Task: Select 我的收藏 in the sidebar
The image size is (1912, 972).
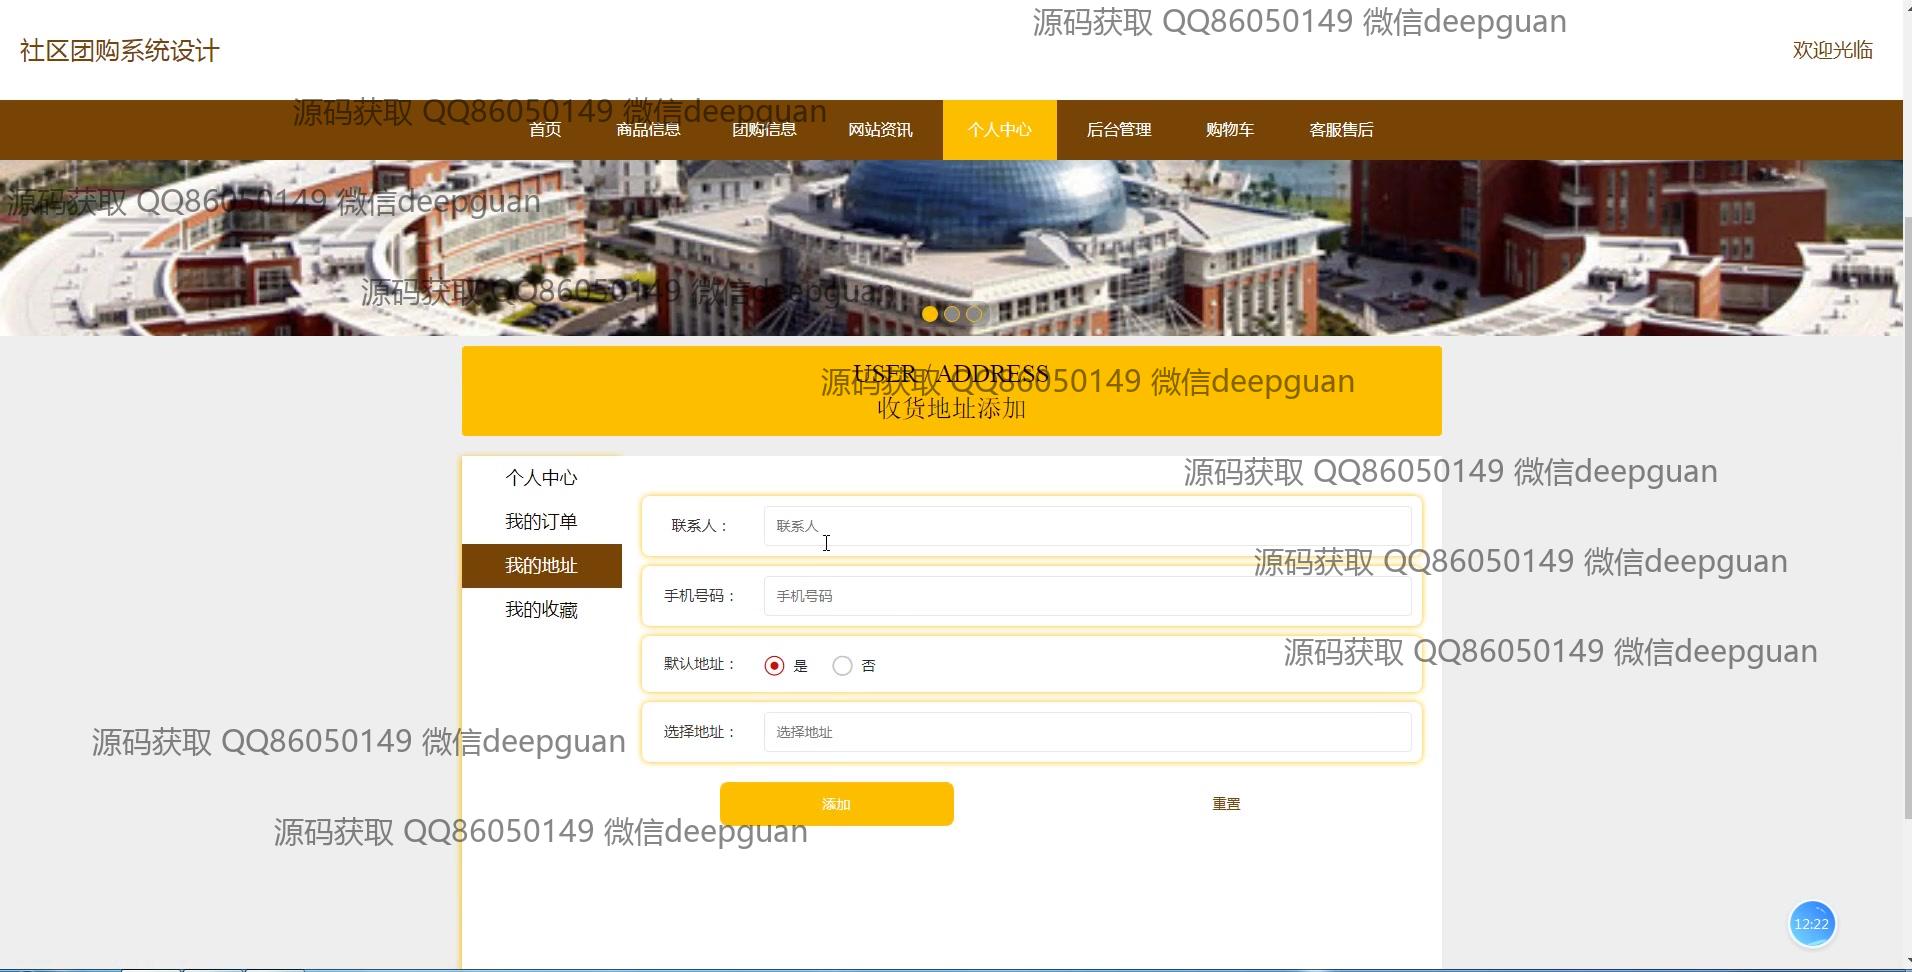Action: [541, 610]
